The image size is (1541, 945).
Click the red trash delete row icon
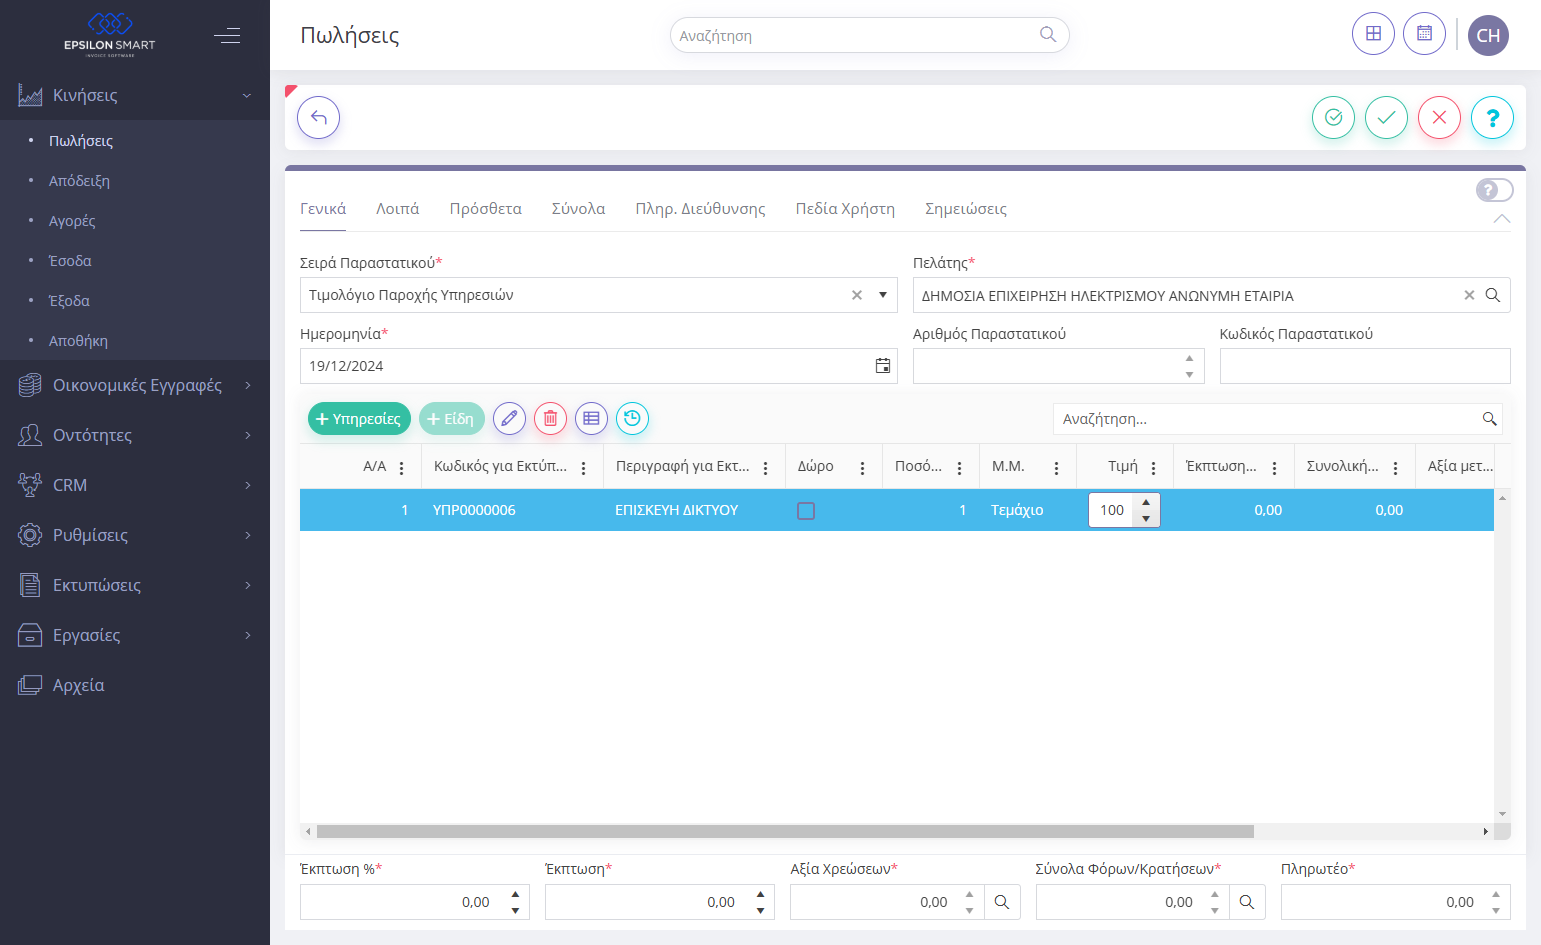(x=550, y=418)
